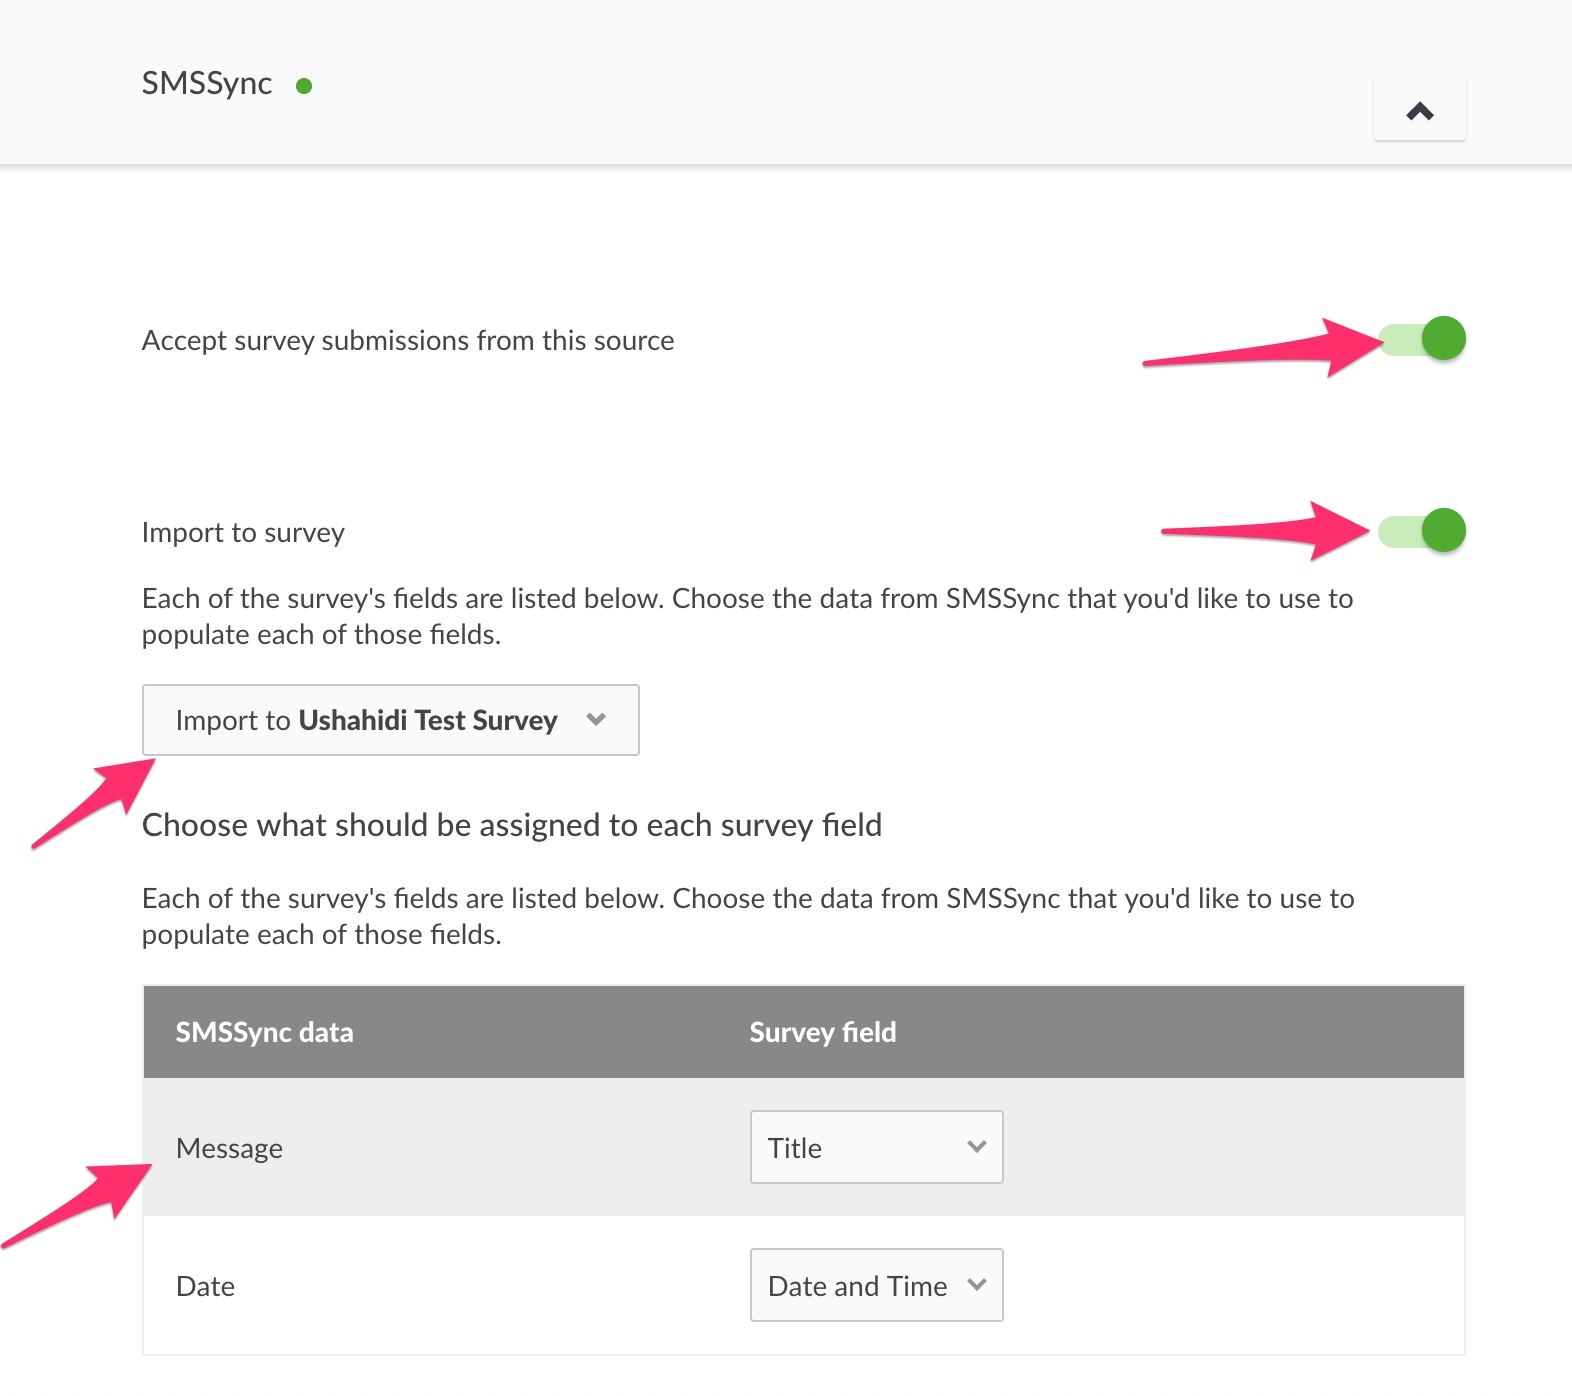This screenshot has height=1396, width=1572.
Task: Collapse the SMSSync panel with the up chevron
Action: tap(1419, 110)
